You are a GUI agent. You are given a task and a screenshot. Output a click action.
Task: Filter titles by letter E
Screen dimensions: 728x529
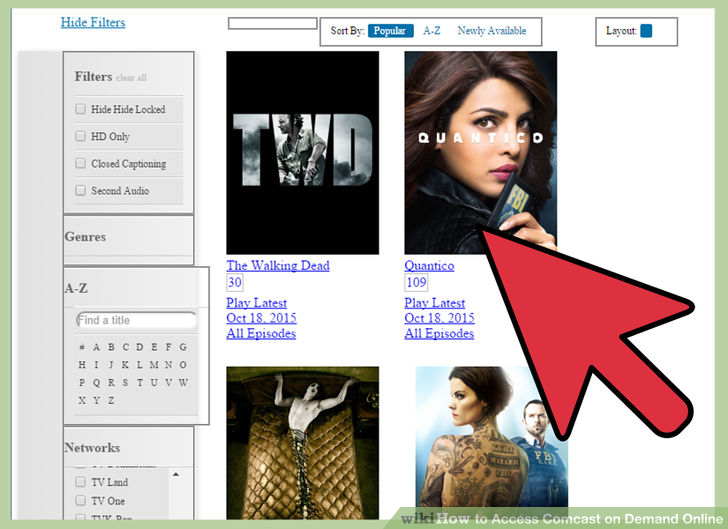pyautogui.click(x=154, y=347)
